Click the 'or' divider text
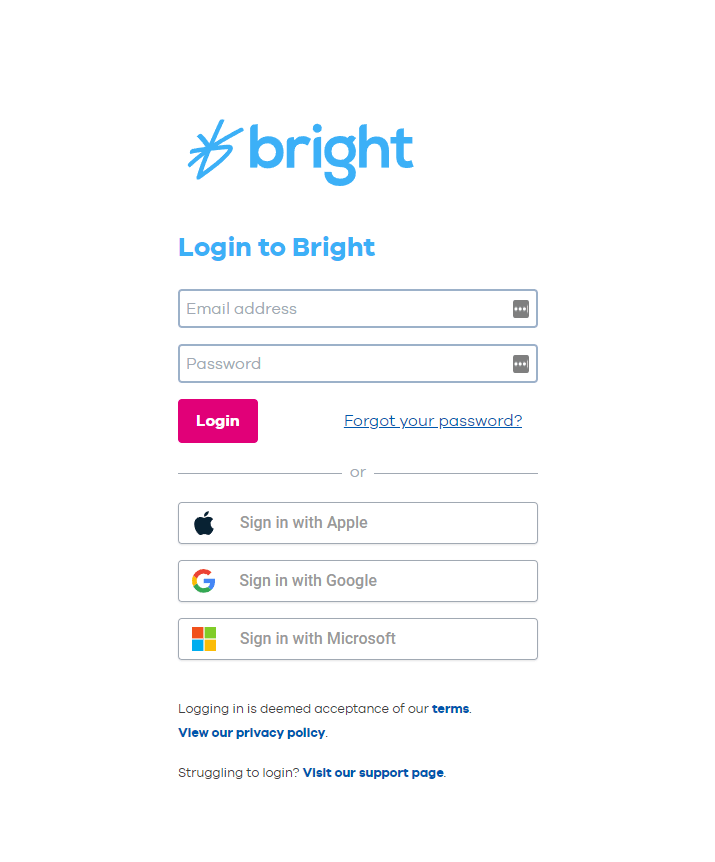The height and width of the screenshot is (862, 715). click(x=357, y=471)
